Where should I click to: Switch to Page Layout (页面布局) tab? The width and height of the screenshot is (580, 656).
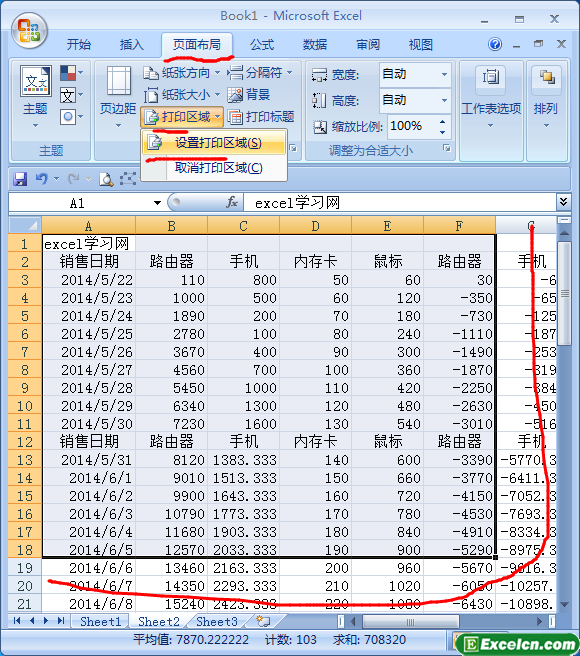197,44
